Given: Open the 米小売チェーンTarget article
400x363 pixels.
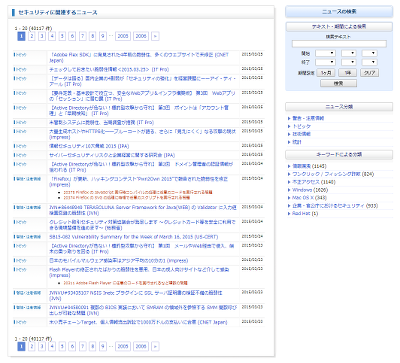Looking at the screenshot, I should point(138,322).
